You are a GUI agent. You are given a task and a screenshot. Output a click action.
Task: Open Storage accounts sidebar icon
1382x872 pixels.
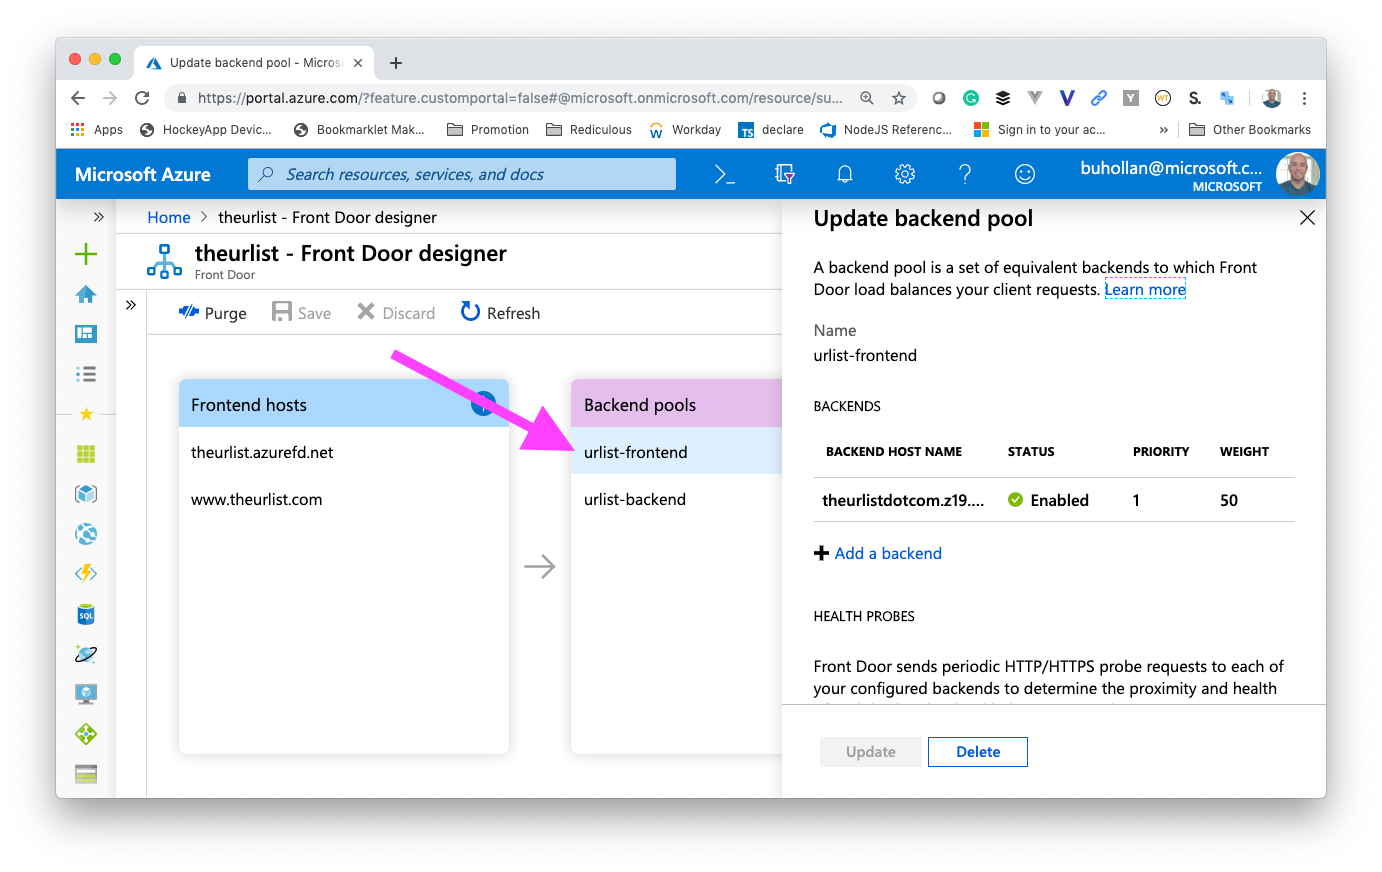click(x=86, y=774)
